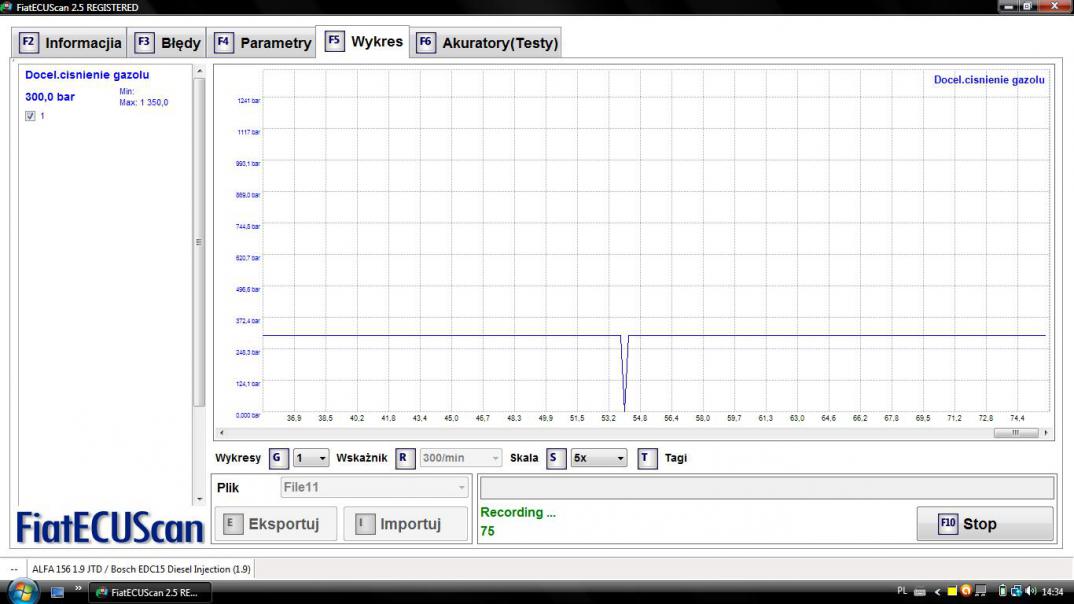The width and height of the screenshot is (1074, 604).
Task: Switch to the Informacja tab
Action: tap(71, 43)
